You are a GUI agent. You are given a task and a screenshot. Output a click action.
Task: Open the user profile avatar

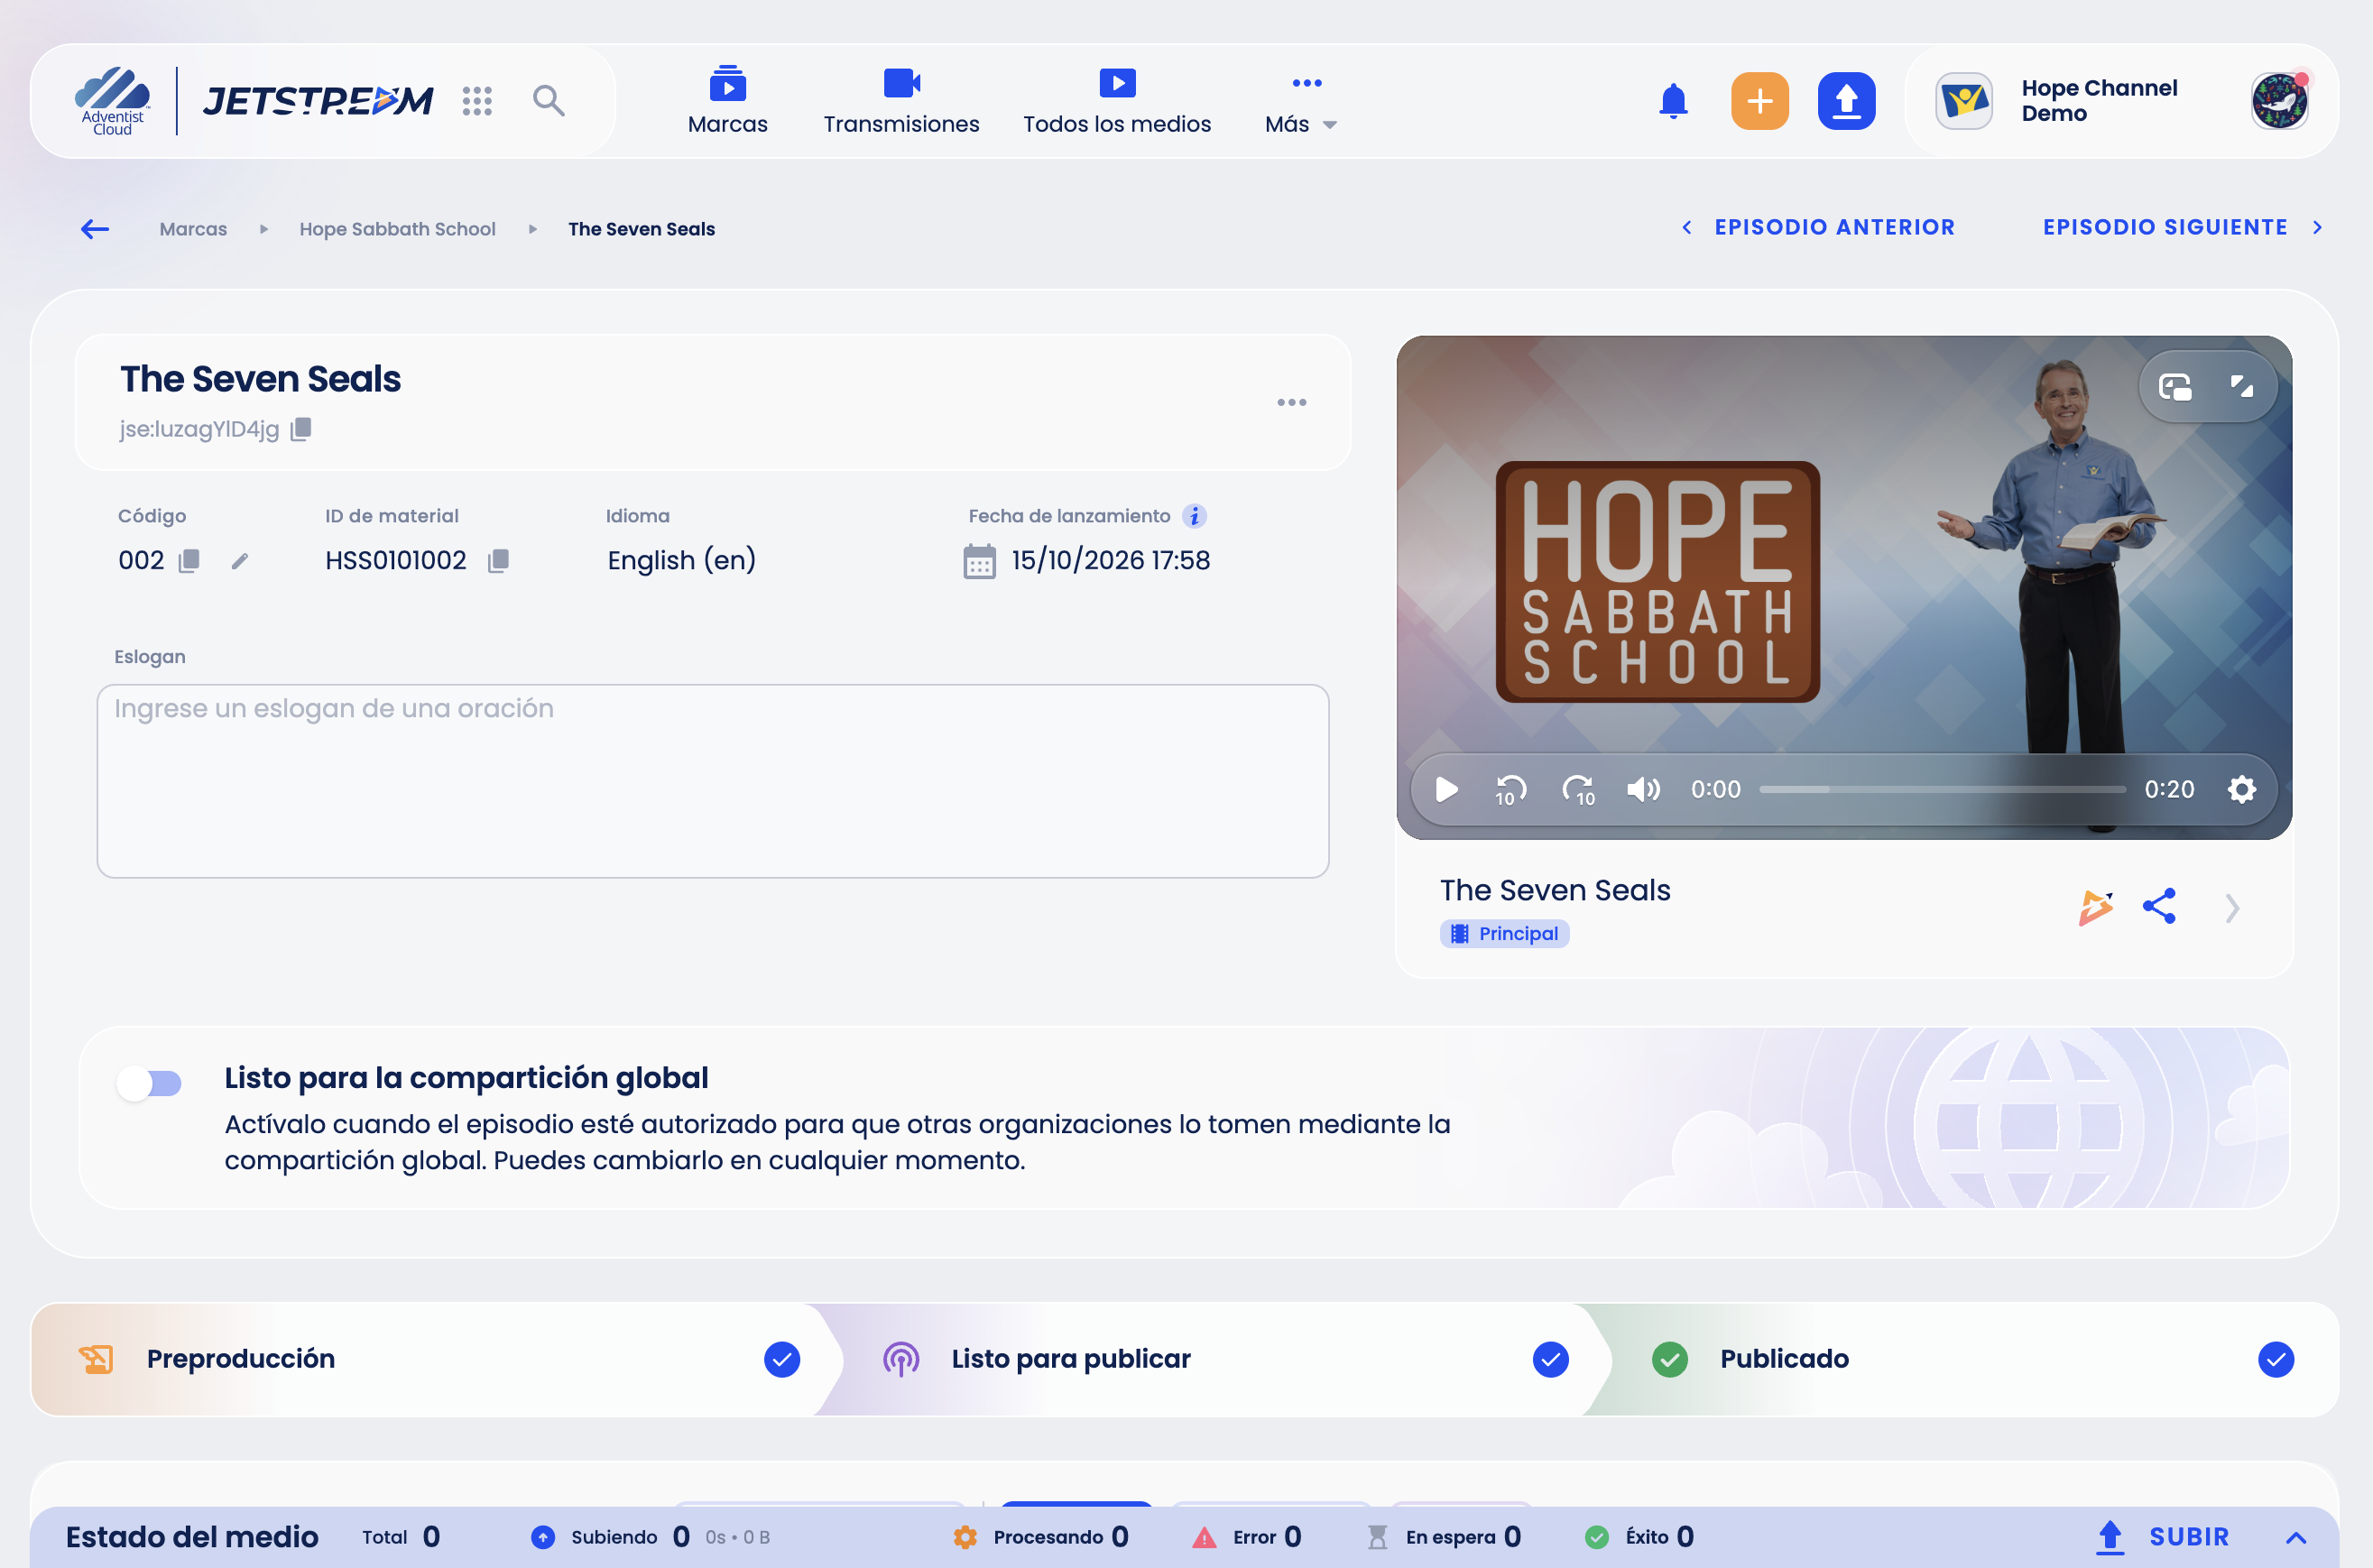point(2279,101)
